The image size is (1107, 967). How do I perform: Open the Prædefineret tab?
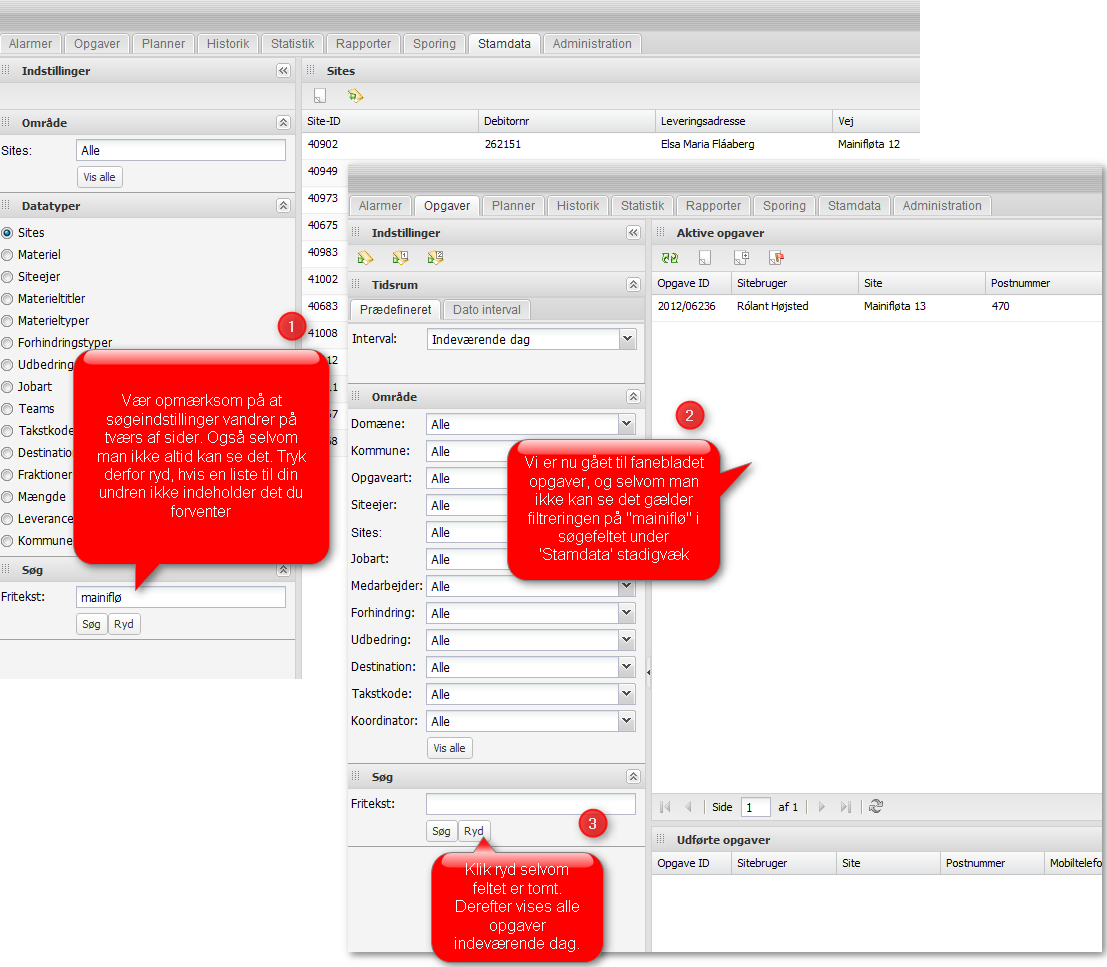(x=396, y=310)
